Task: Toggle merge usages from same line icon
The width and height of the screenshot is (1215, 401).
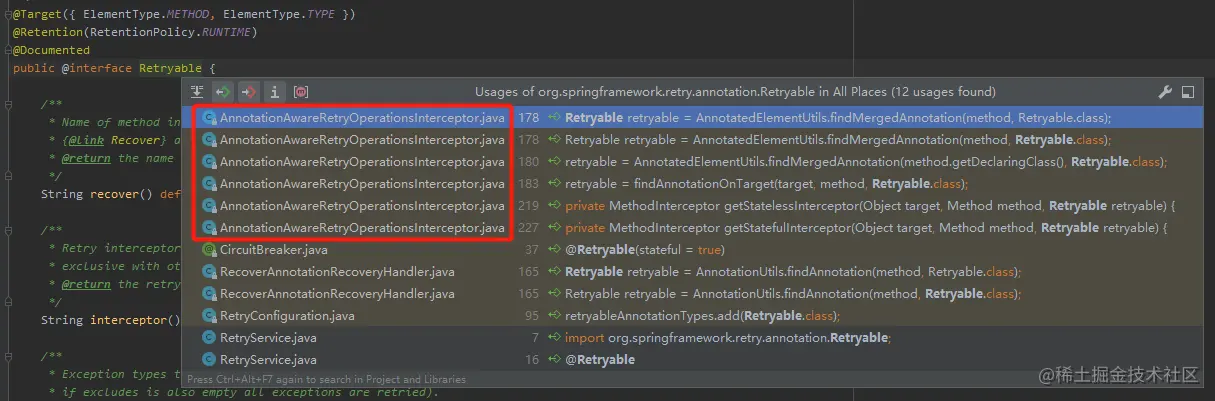Action: point(197,92)
